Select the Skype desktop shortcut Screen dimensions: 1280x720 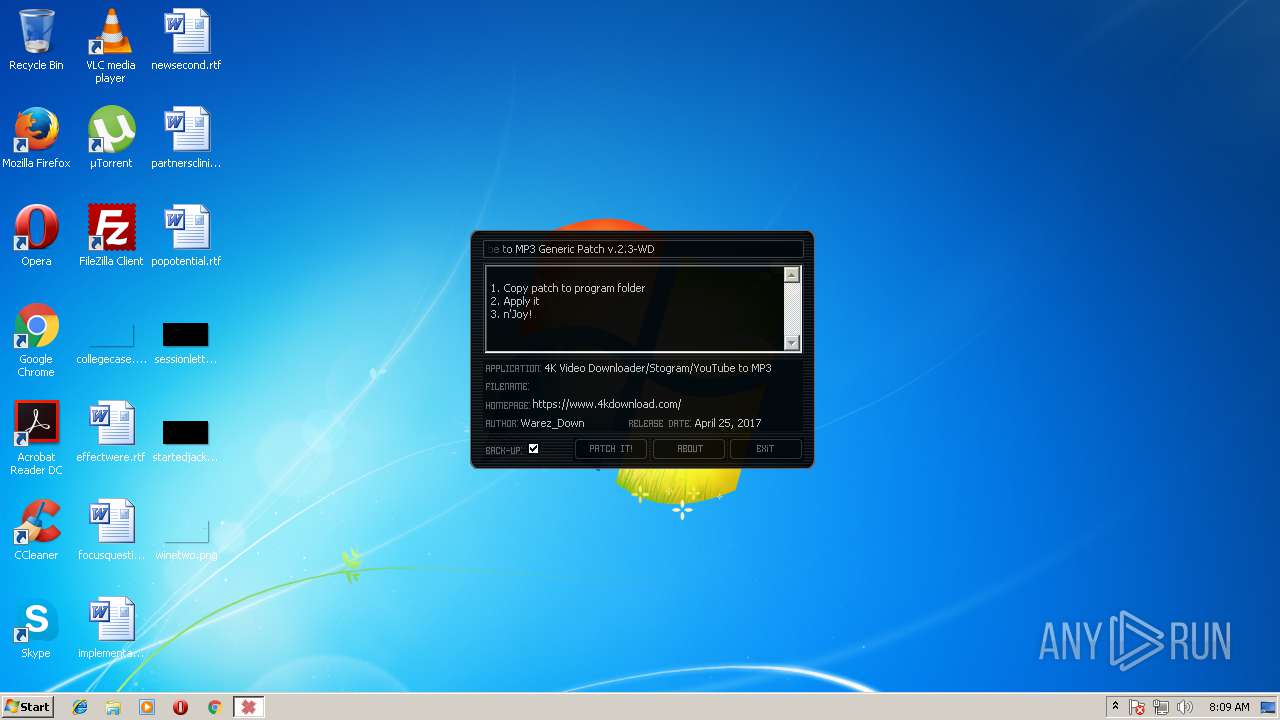coord(36,628)
